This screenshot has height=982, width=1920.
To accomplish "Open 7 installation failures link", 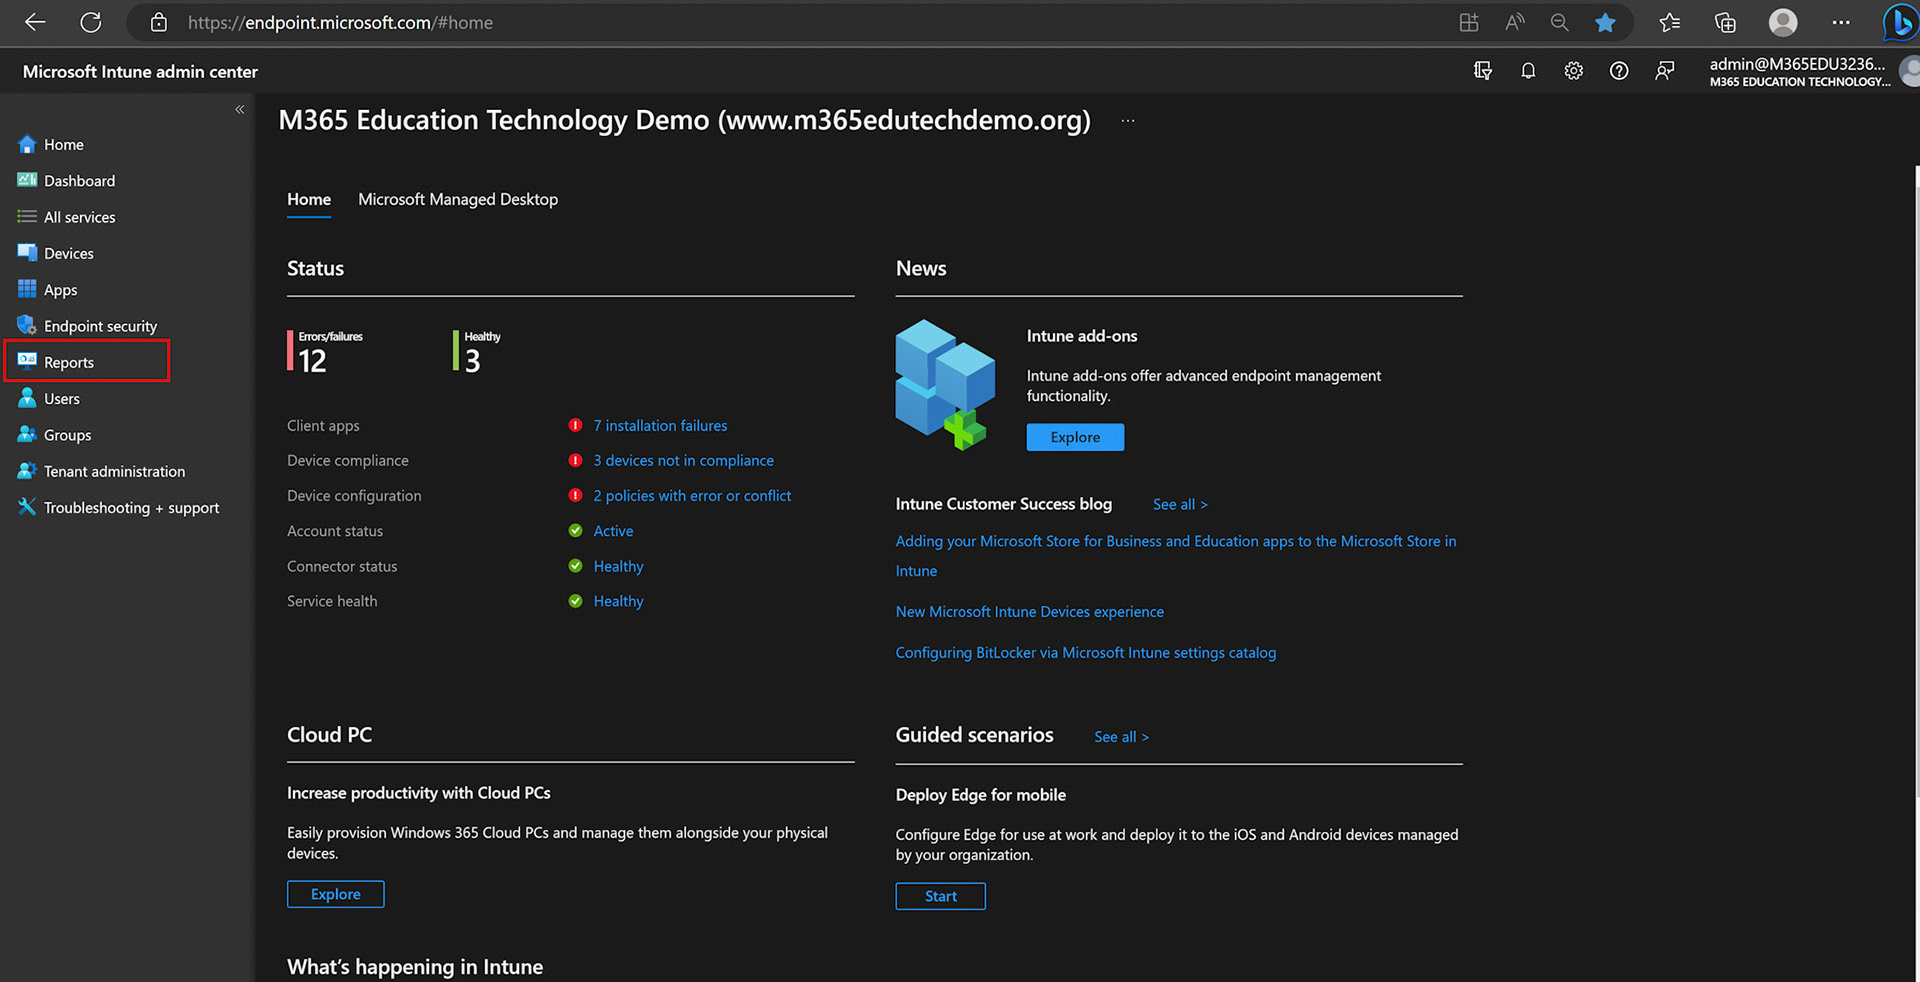I will [x=660, y=425].
